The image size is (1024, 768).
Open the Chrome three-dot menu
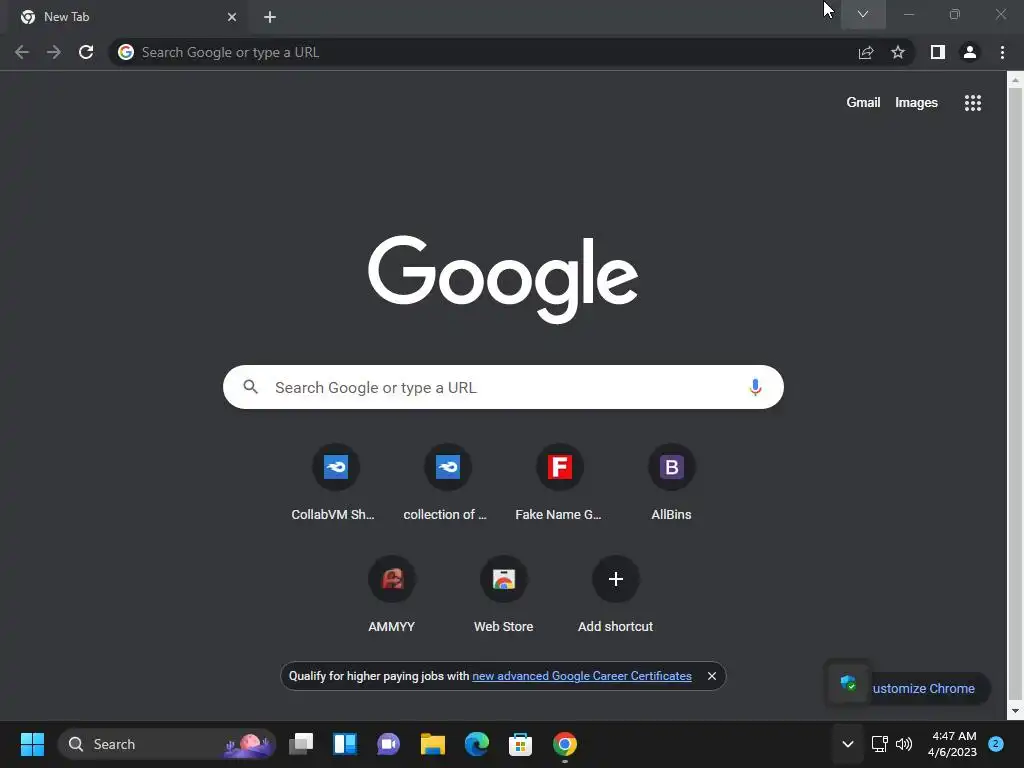(x=1002, y=52)
